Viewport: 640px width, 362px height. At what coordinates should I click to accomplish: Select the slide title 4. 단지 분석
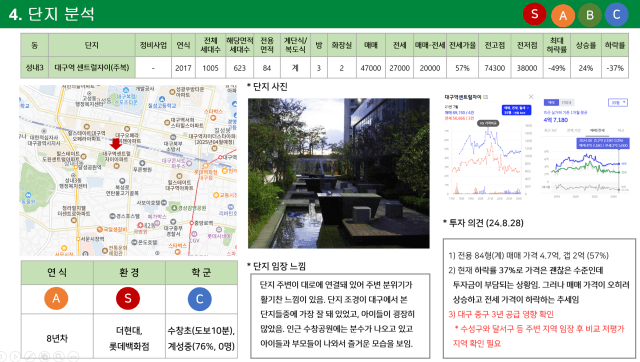pyautogui.click(x=52, y=14)
